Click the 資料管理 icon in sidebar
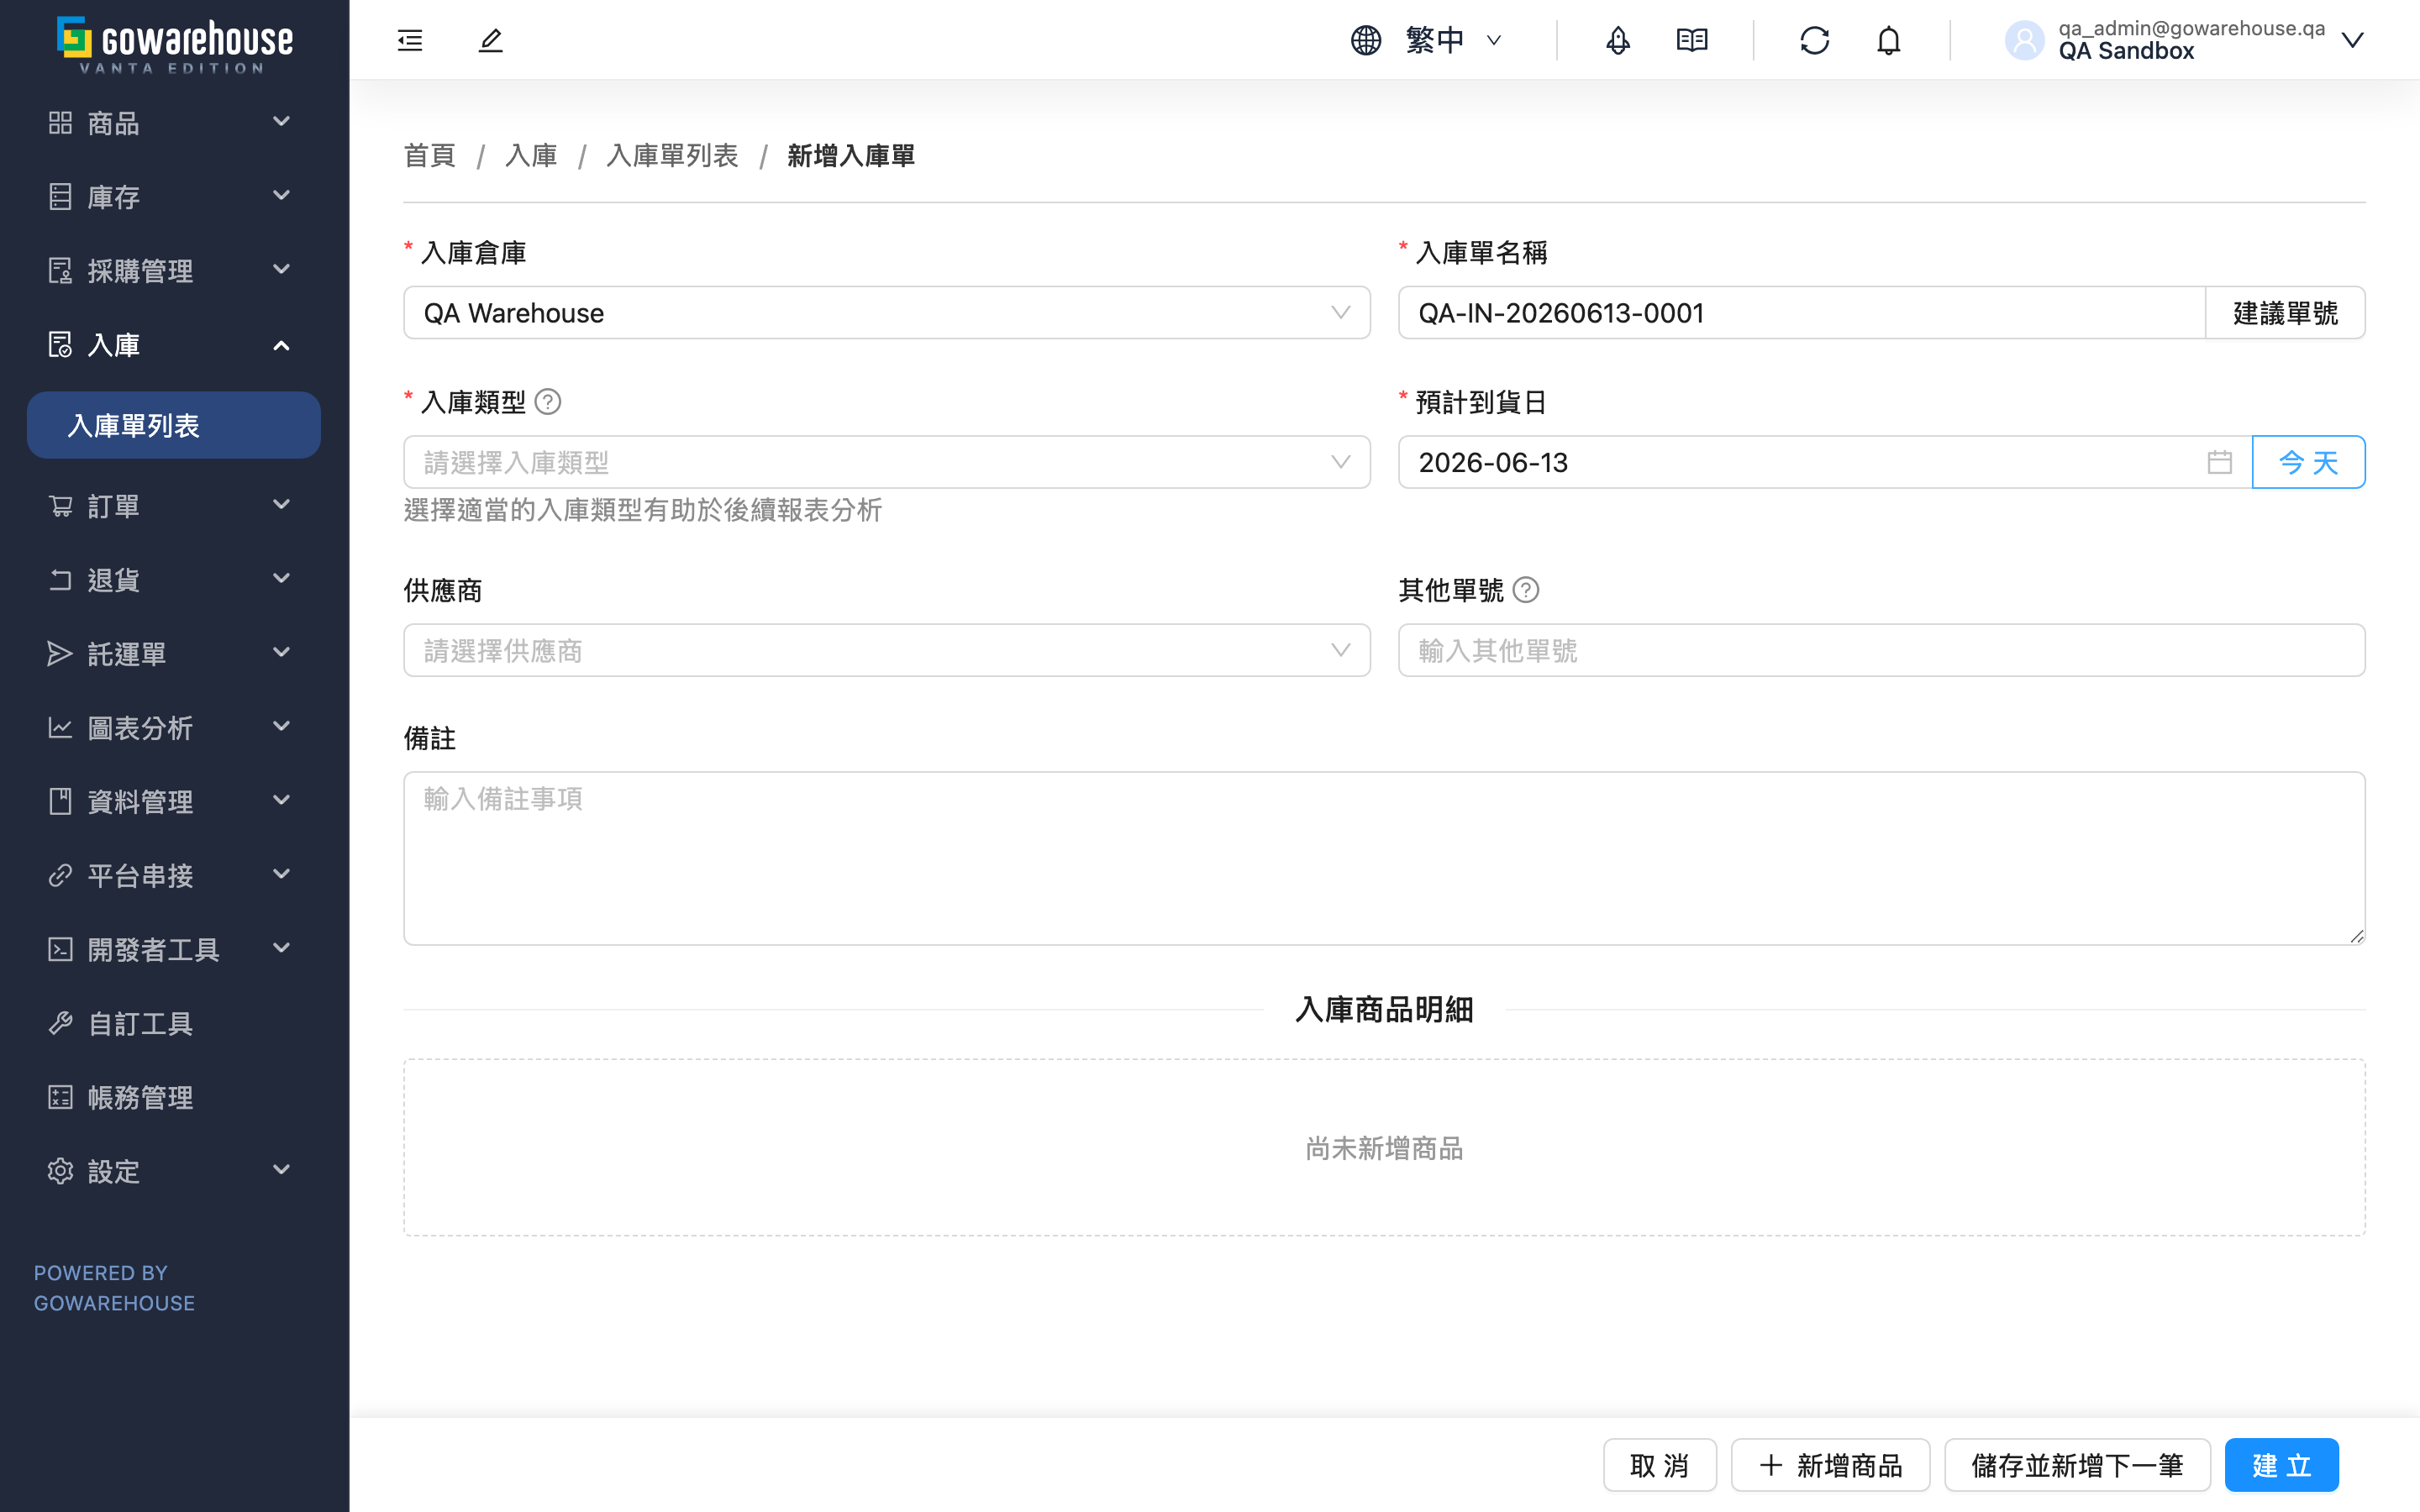This screenshot has height=1512, width=2420. point(60,802)
